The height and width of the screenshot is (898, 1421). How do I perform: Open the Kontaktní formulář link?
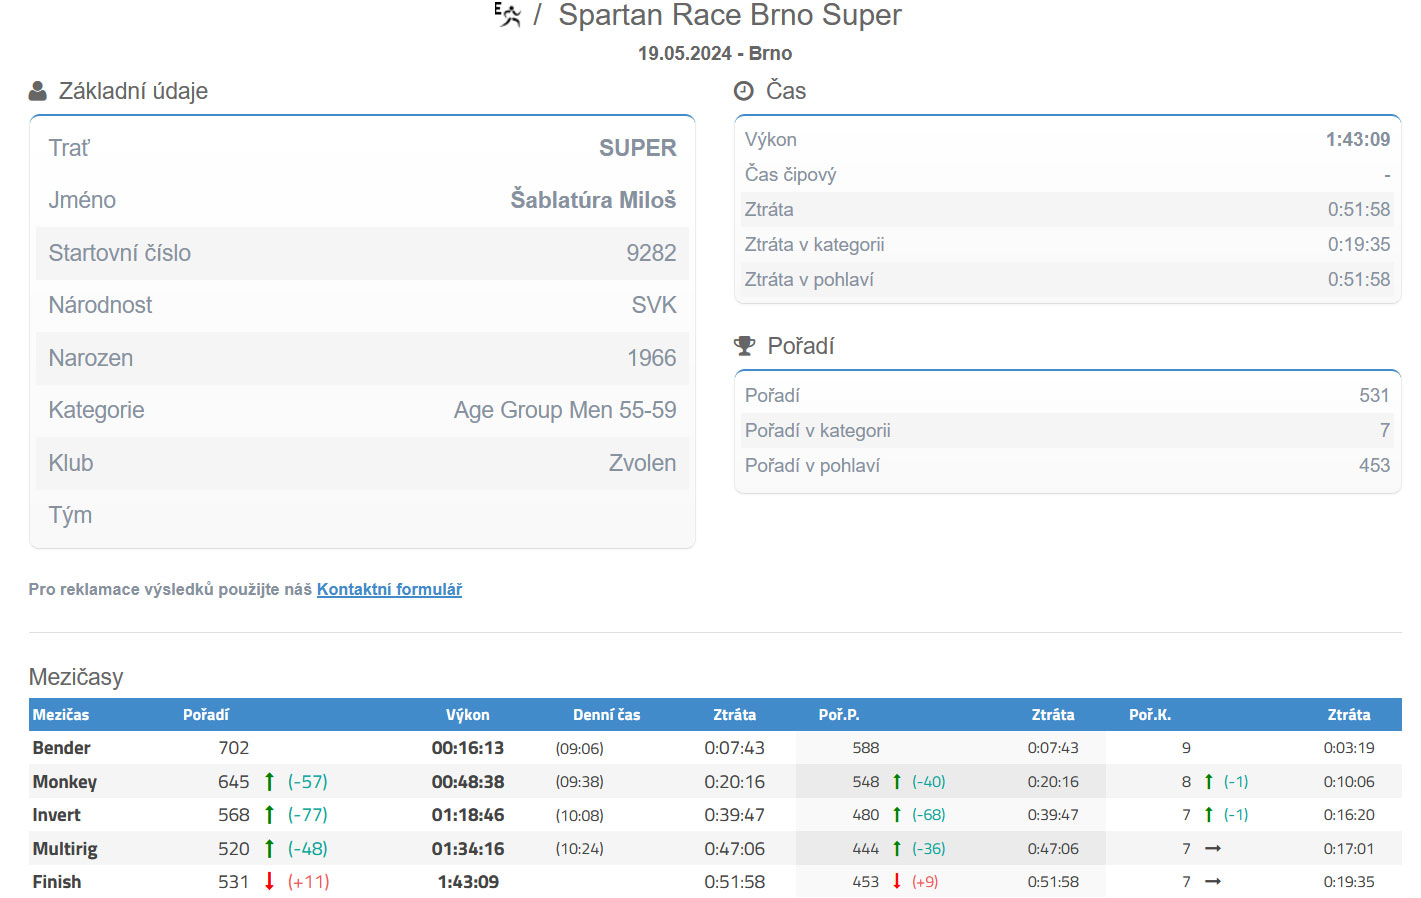(389, 590)
